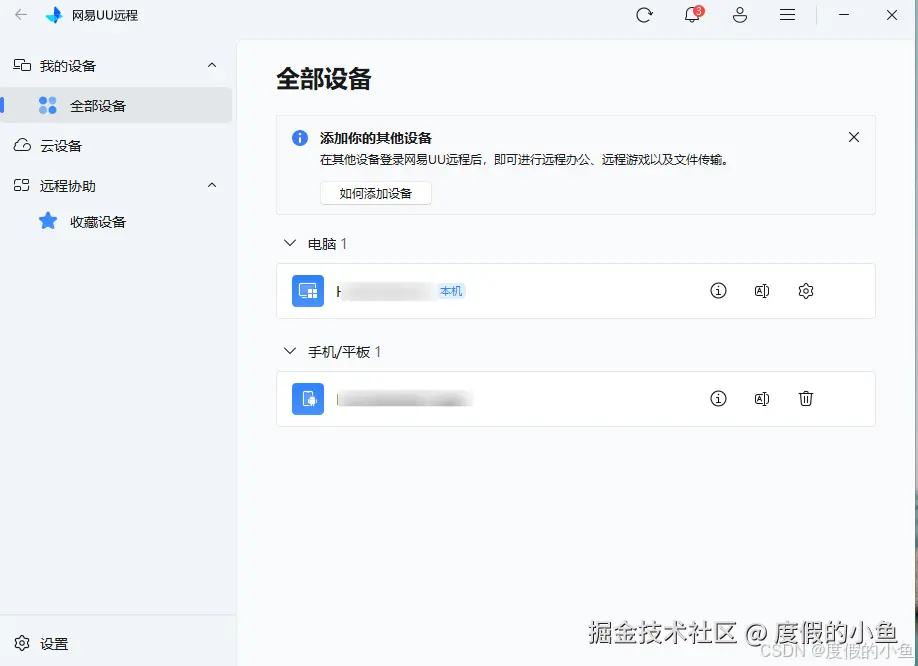View info of the computer device
This screenshot has height=666, width=918.
click(718, 290)
